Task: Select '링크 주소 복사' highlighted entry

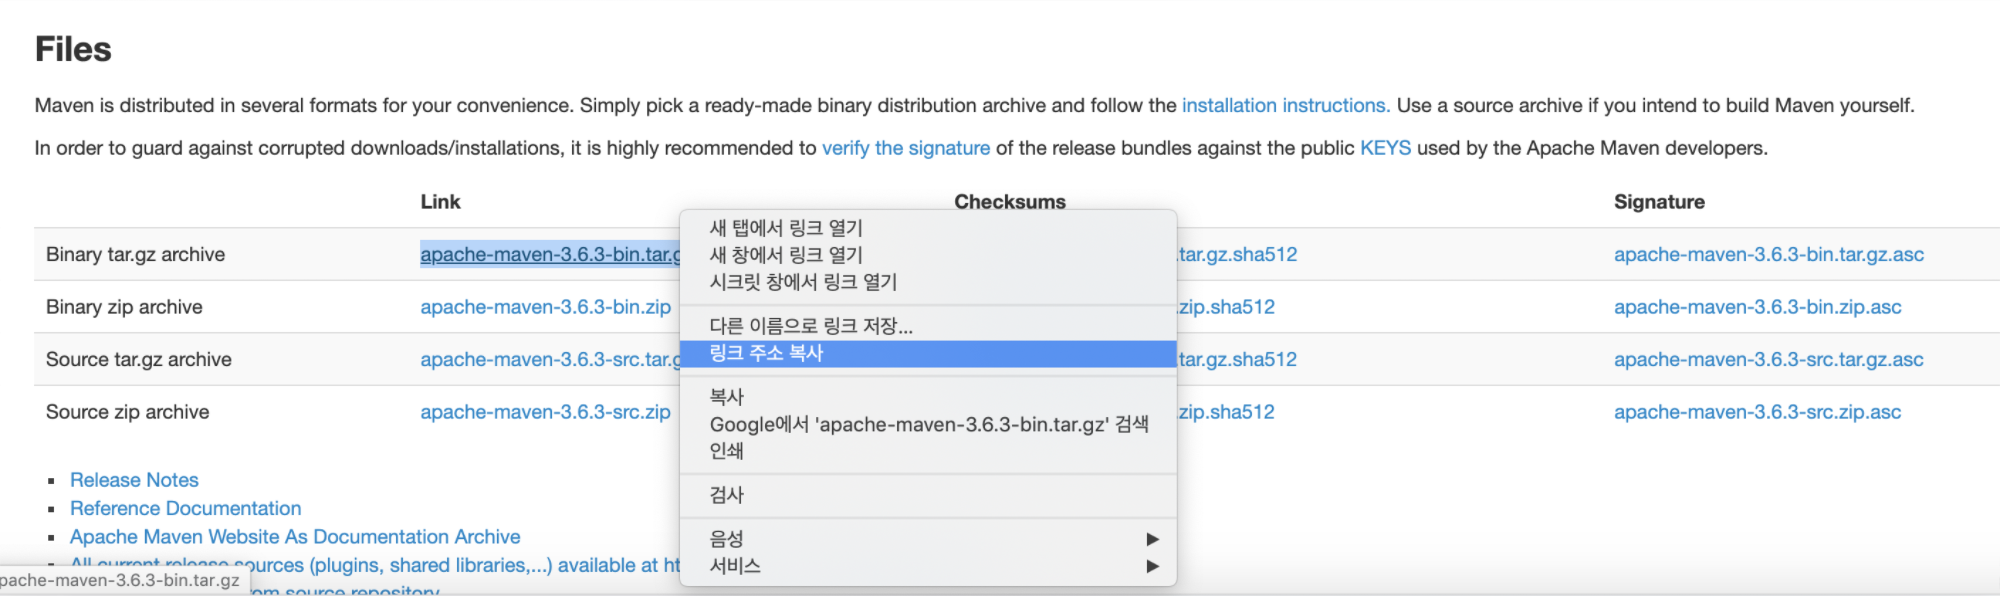Action: point(928,353)
